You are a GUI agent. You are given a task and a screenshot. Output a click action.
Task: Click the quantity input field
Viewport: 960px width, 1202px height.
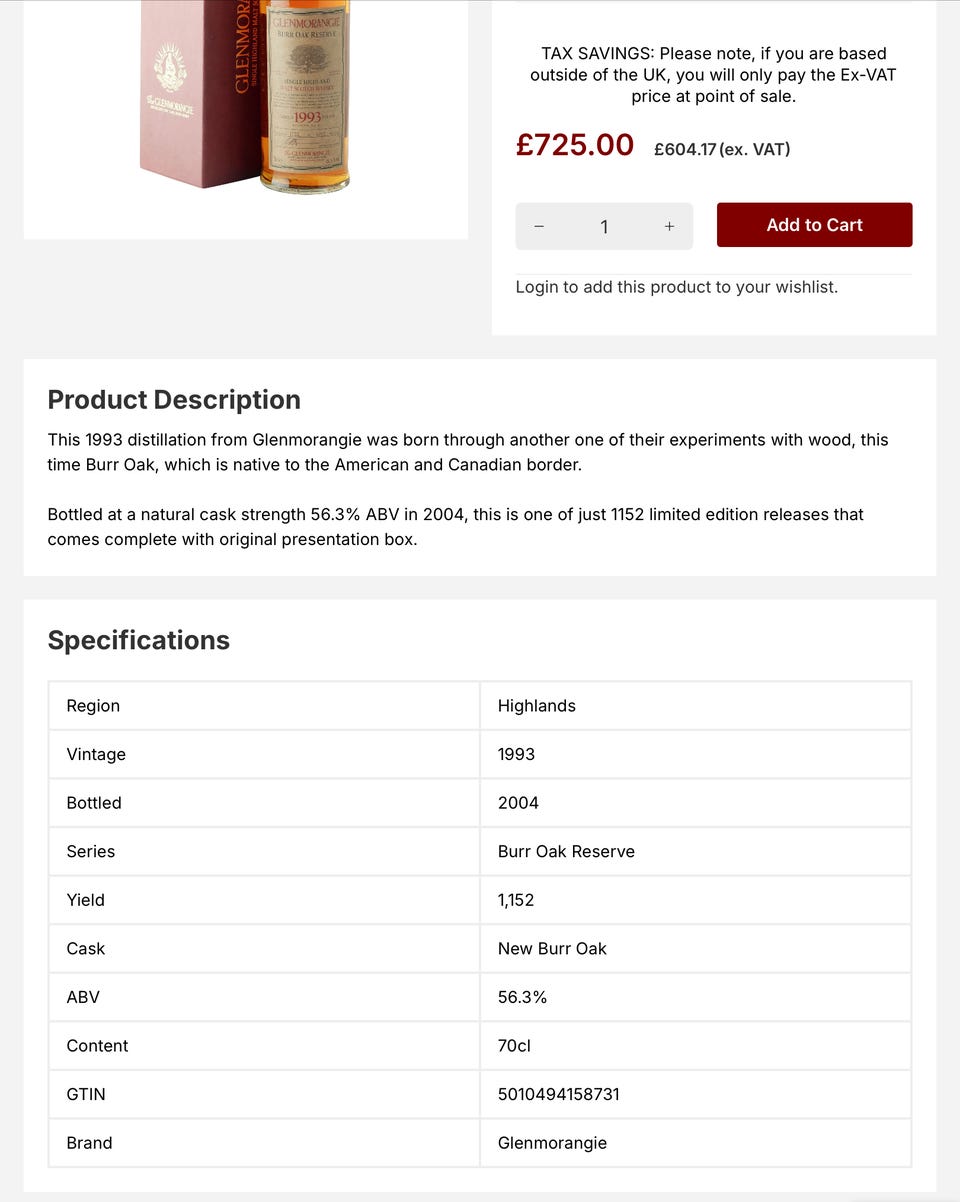pyautogui.click(x=604, y=227)
